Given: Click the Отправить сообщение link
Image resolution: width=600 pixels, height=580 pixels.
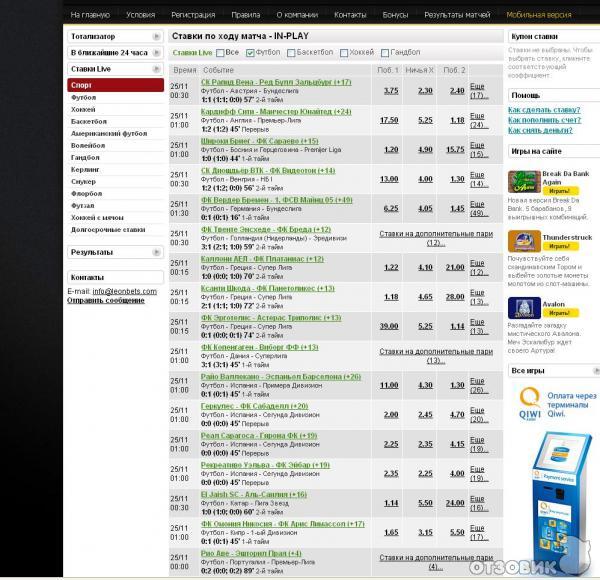Looking at the screenshot, I should tap(105, 301).
